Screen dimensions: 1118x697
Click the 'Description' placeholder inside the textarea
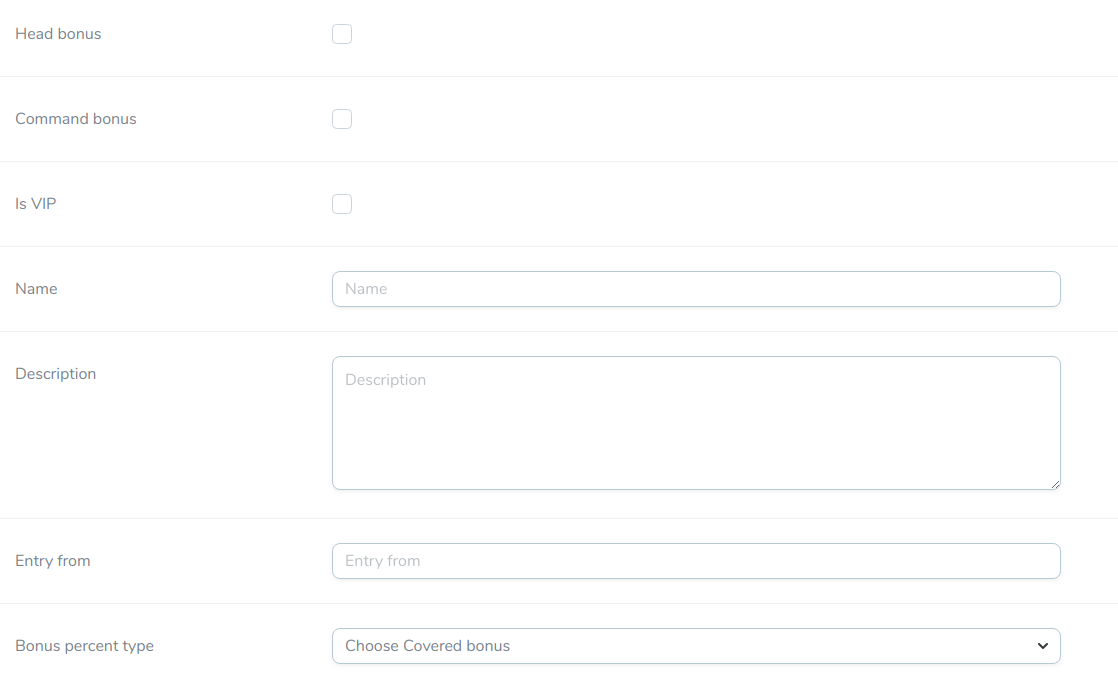point(385,380)
